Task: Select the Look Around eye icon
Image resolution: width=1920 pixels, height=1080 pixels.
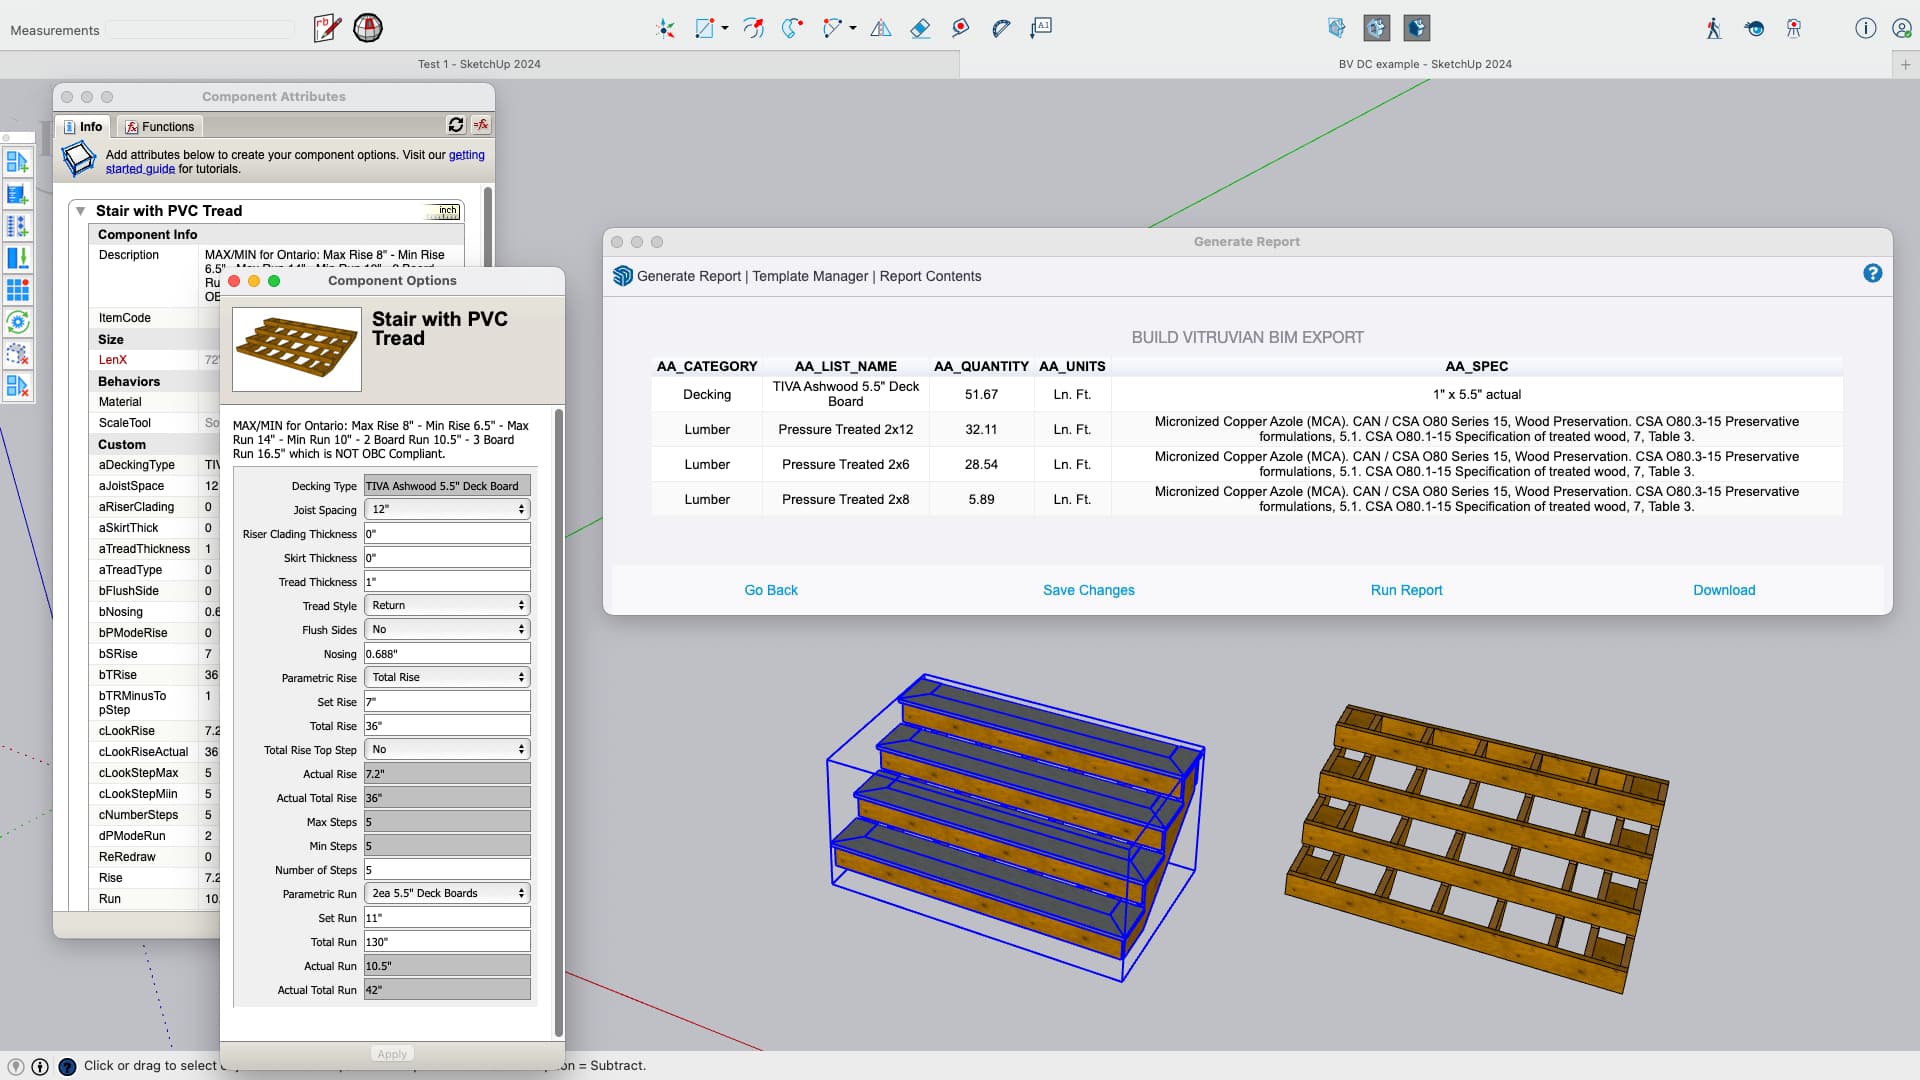Action: [x=1754, y=29]
